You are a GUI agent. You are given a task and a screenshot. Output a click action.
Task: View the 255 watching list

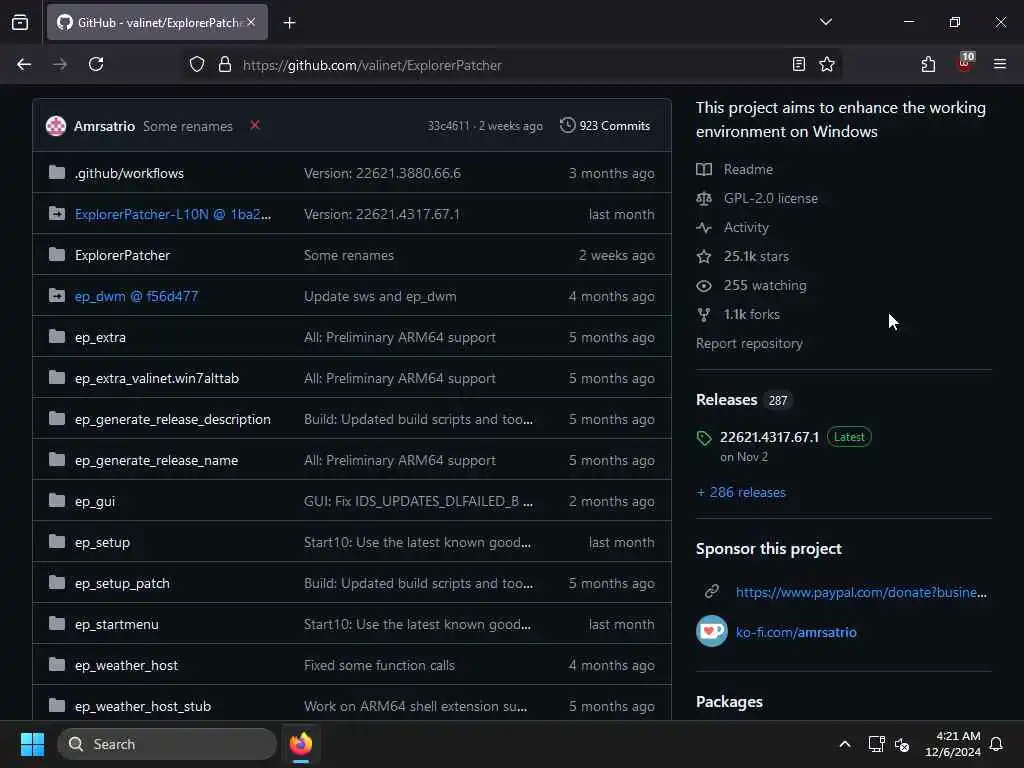(765, 285)
